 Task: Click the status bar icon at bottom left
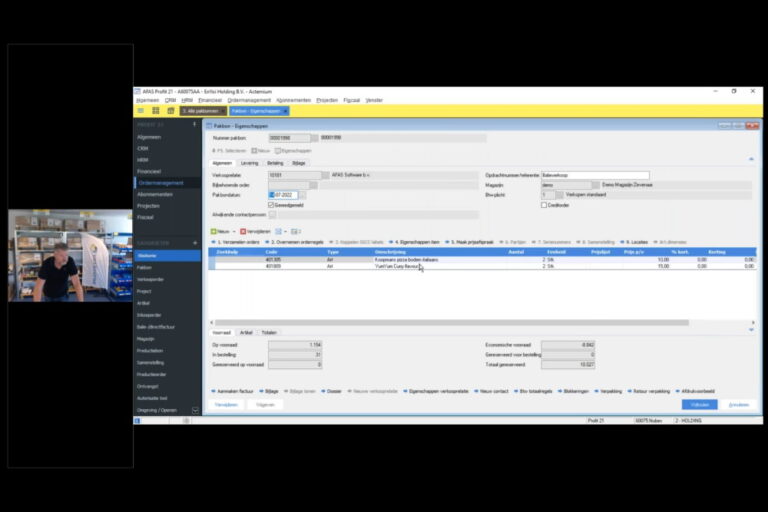coord(138,420)
